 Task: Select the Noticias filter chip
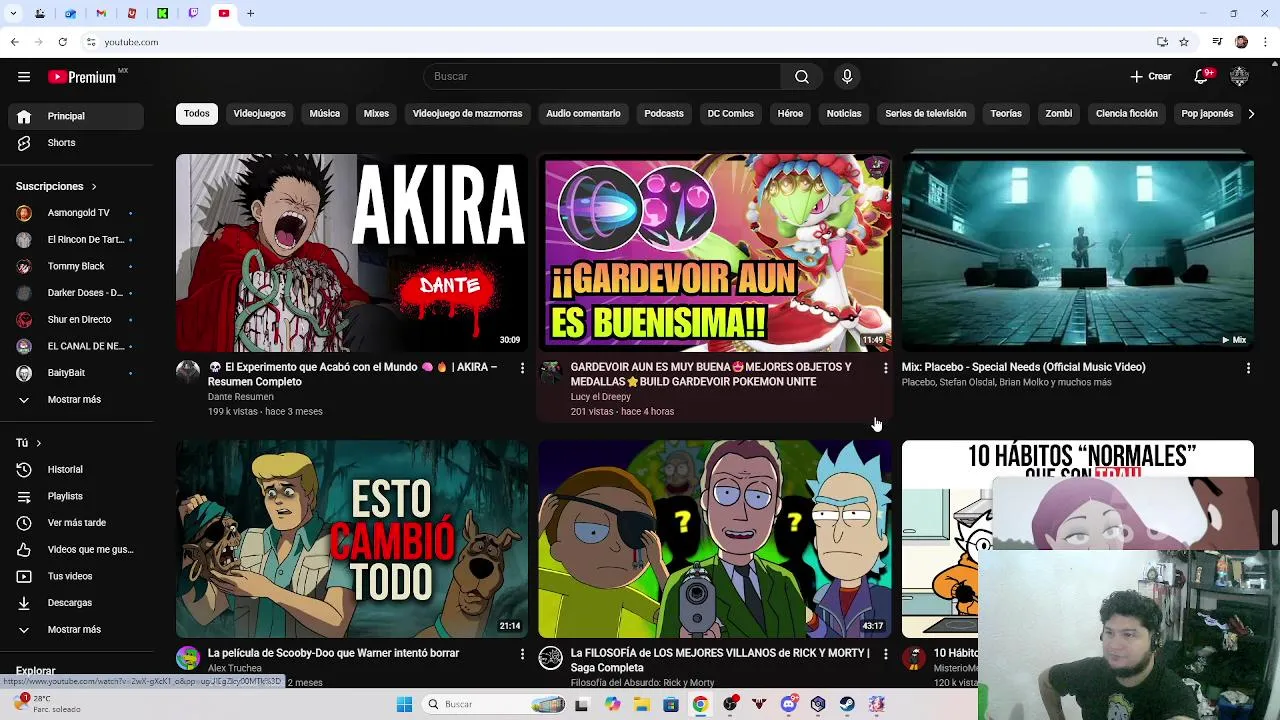[x=844, y=114]
